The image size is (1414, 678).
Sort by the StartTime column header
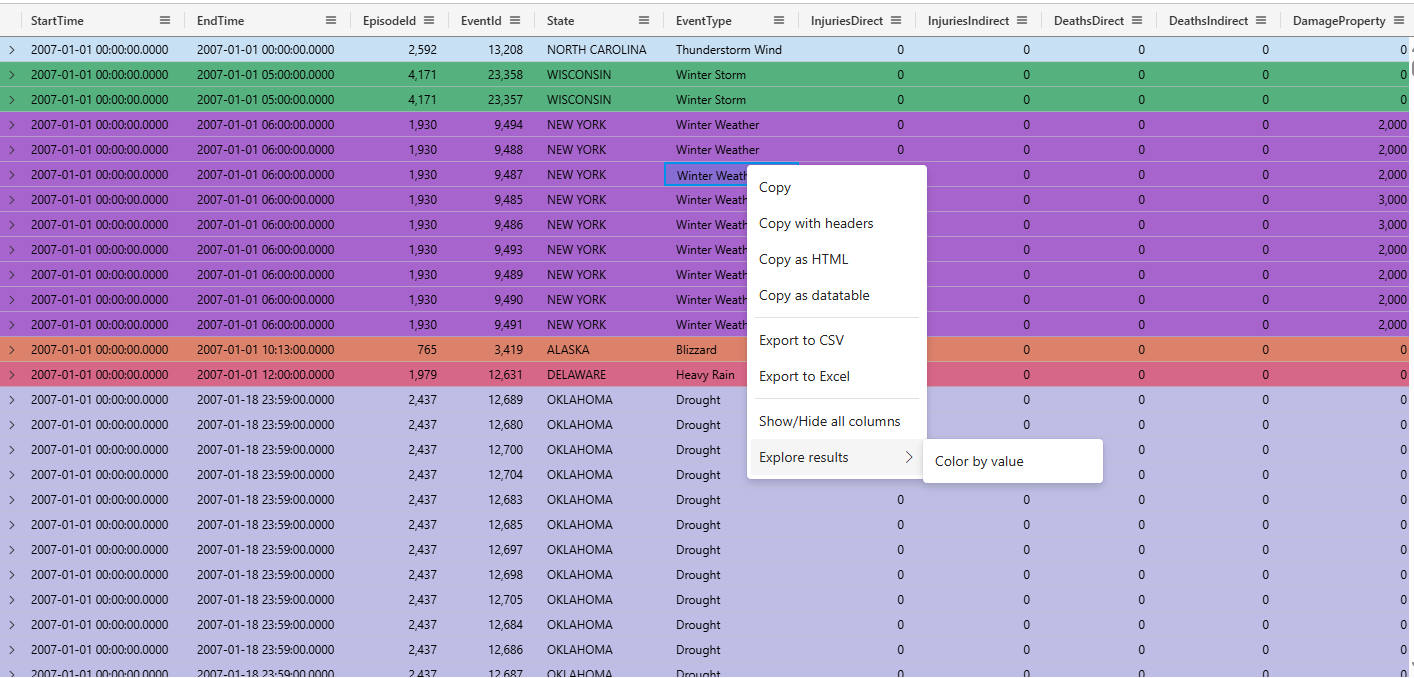coord(57,20)
